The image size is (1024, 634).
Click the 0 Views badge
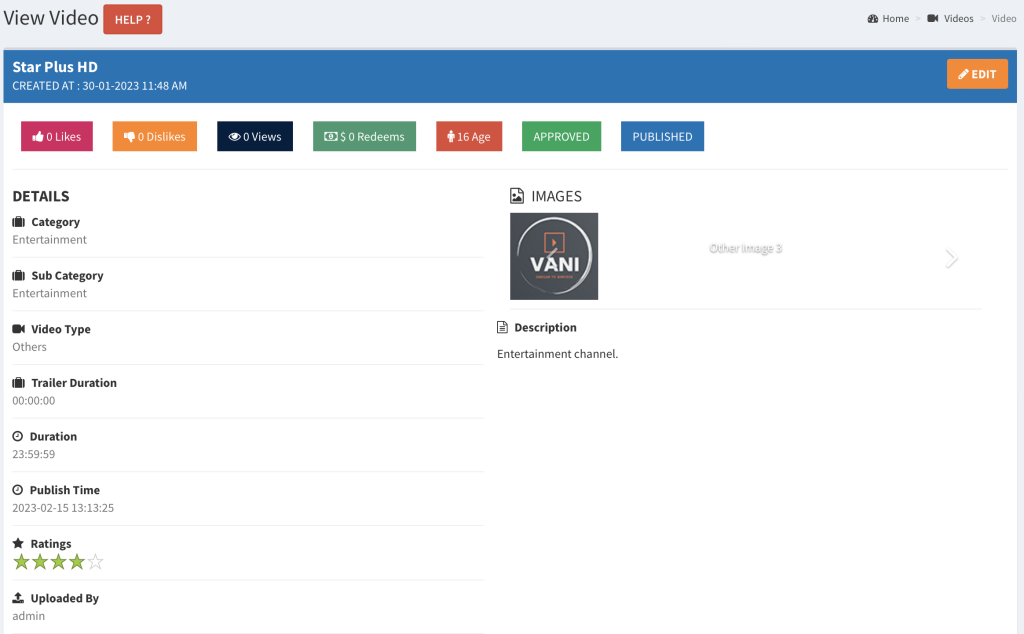pyautogui.click(x=255, y=136)
